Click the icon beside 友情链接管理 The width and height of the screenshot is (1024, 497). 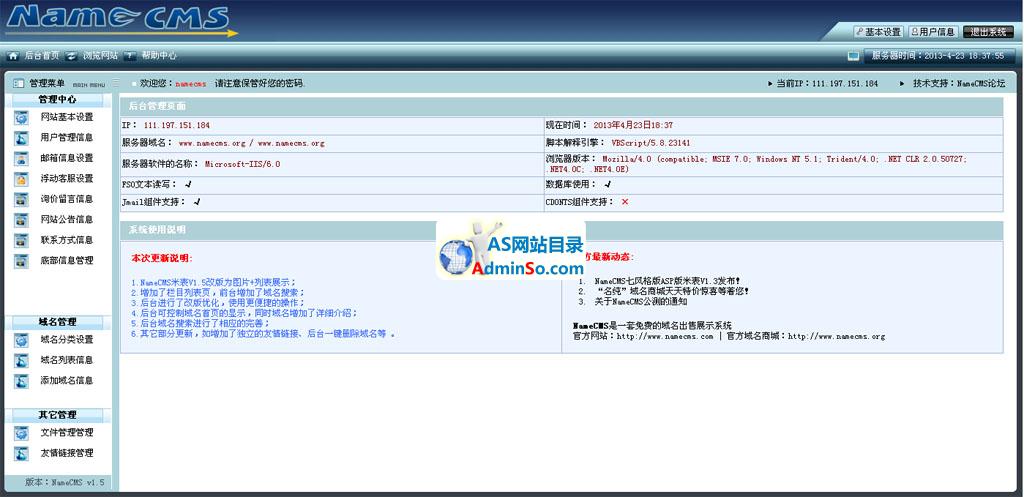[x=22, y=453]
